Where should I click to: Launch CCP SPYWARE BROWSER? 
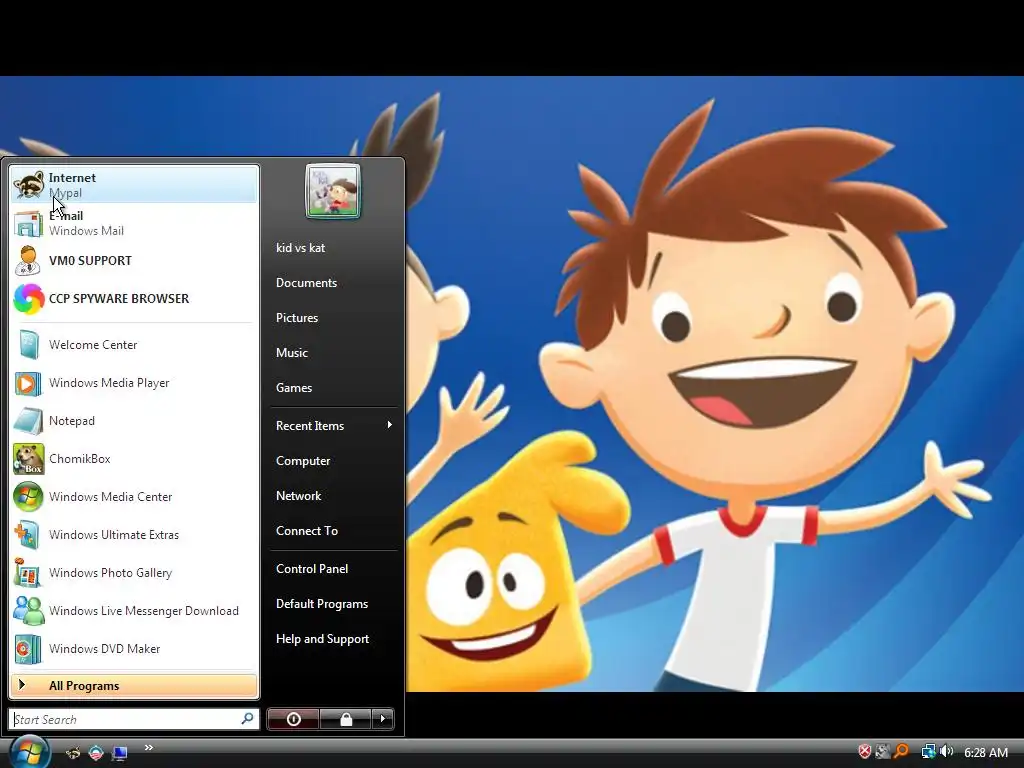(x=134, y=298)
